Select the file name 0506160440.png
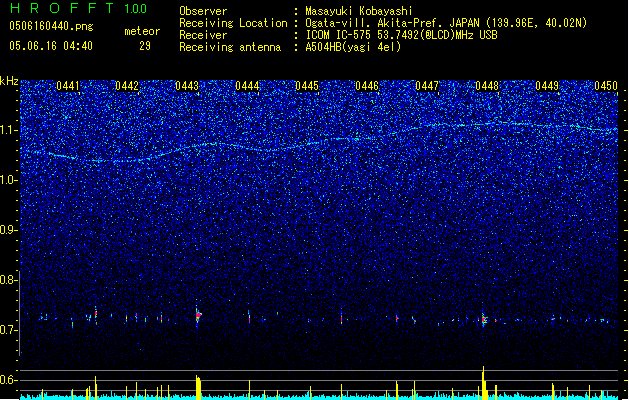This screenshot has width=629, height=400. coord(51,26)
